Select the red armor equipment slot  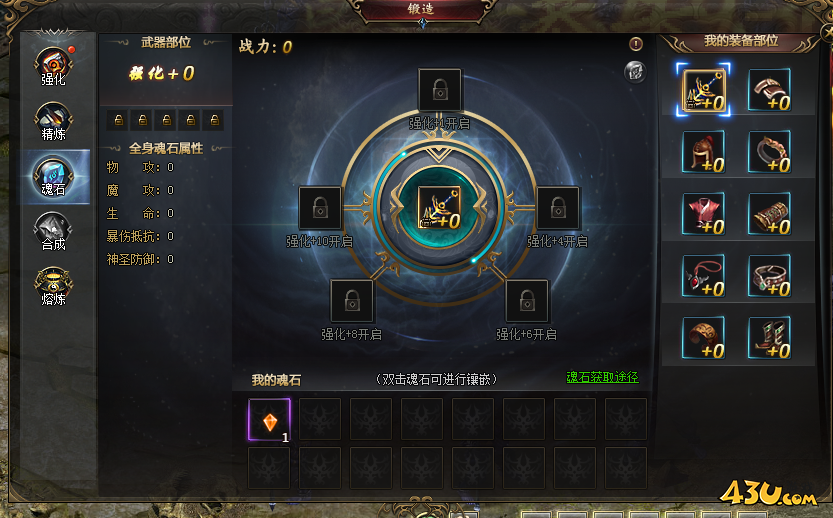tap(703, 214)
